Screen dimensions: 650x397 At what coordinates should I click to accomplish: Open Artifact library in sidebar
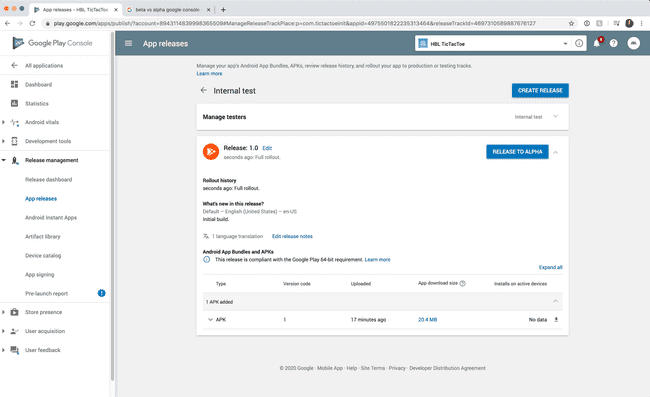[43, 237]
